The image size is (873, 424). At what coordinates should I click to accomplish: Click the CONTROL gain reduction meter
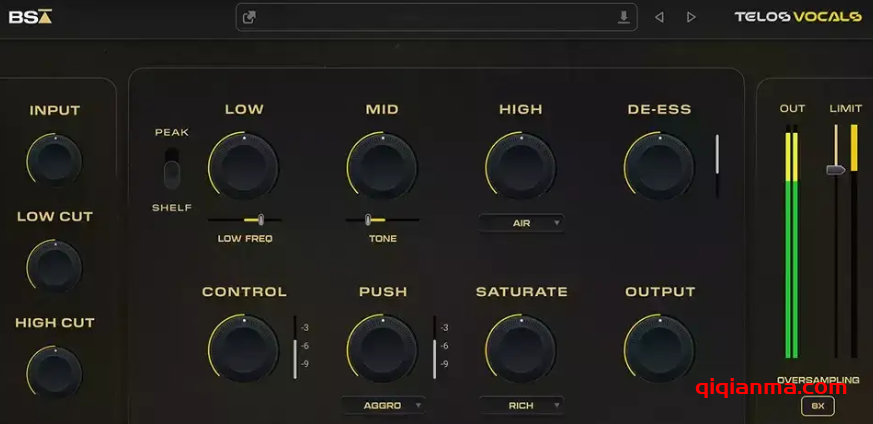click(295, 348)
